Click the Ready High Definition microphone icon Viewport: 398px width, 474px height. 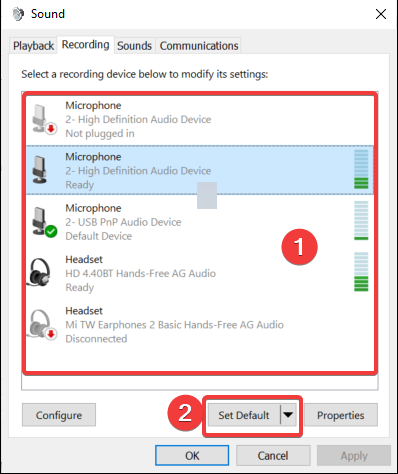click(40, 170)
